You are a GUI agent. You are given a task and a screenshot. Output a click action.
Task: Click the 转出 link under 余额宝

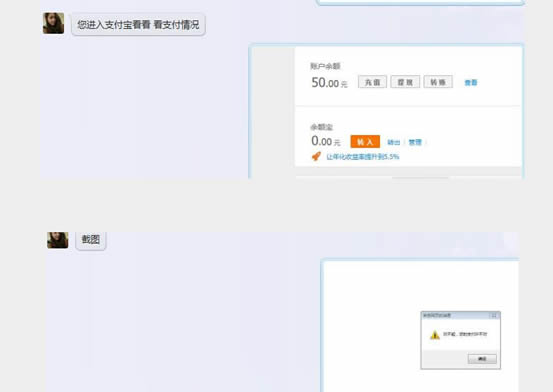[x=394, y=142]
